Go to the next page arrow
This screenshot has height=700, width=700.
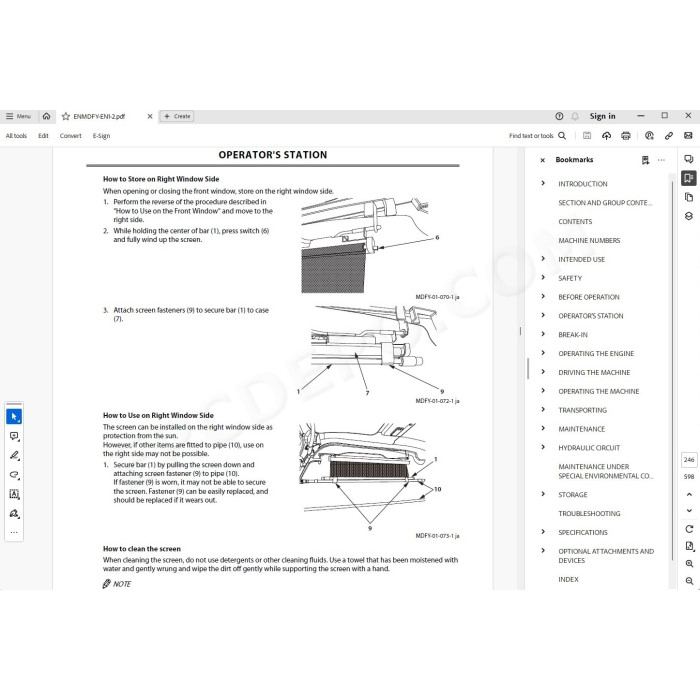tap(689, 510)
